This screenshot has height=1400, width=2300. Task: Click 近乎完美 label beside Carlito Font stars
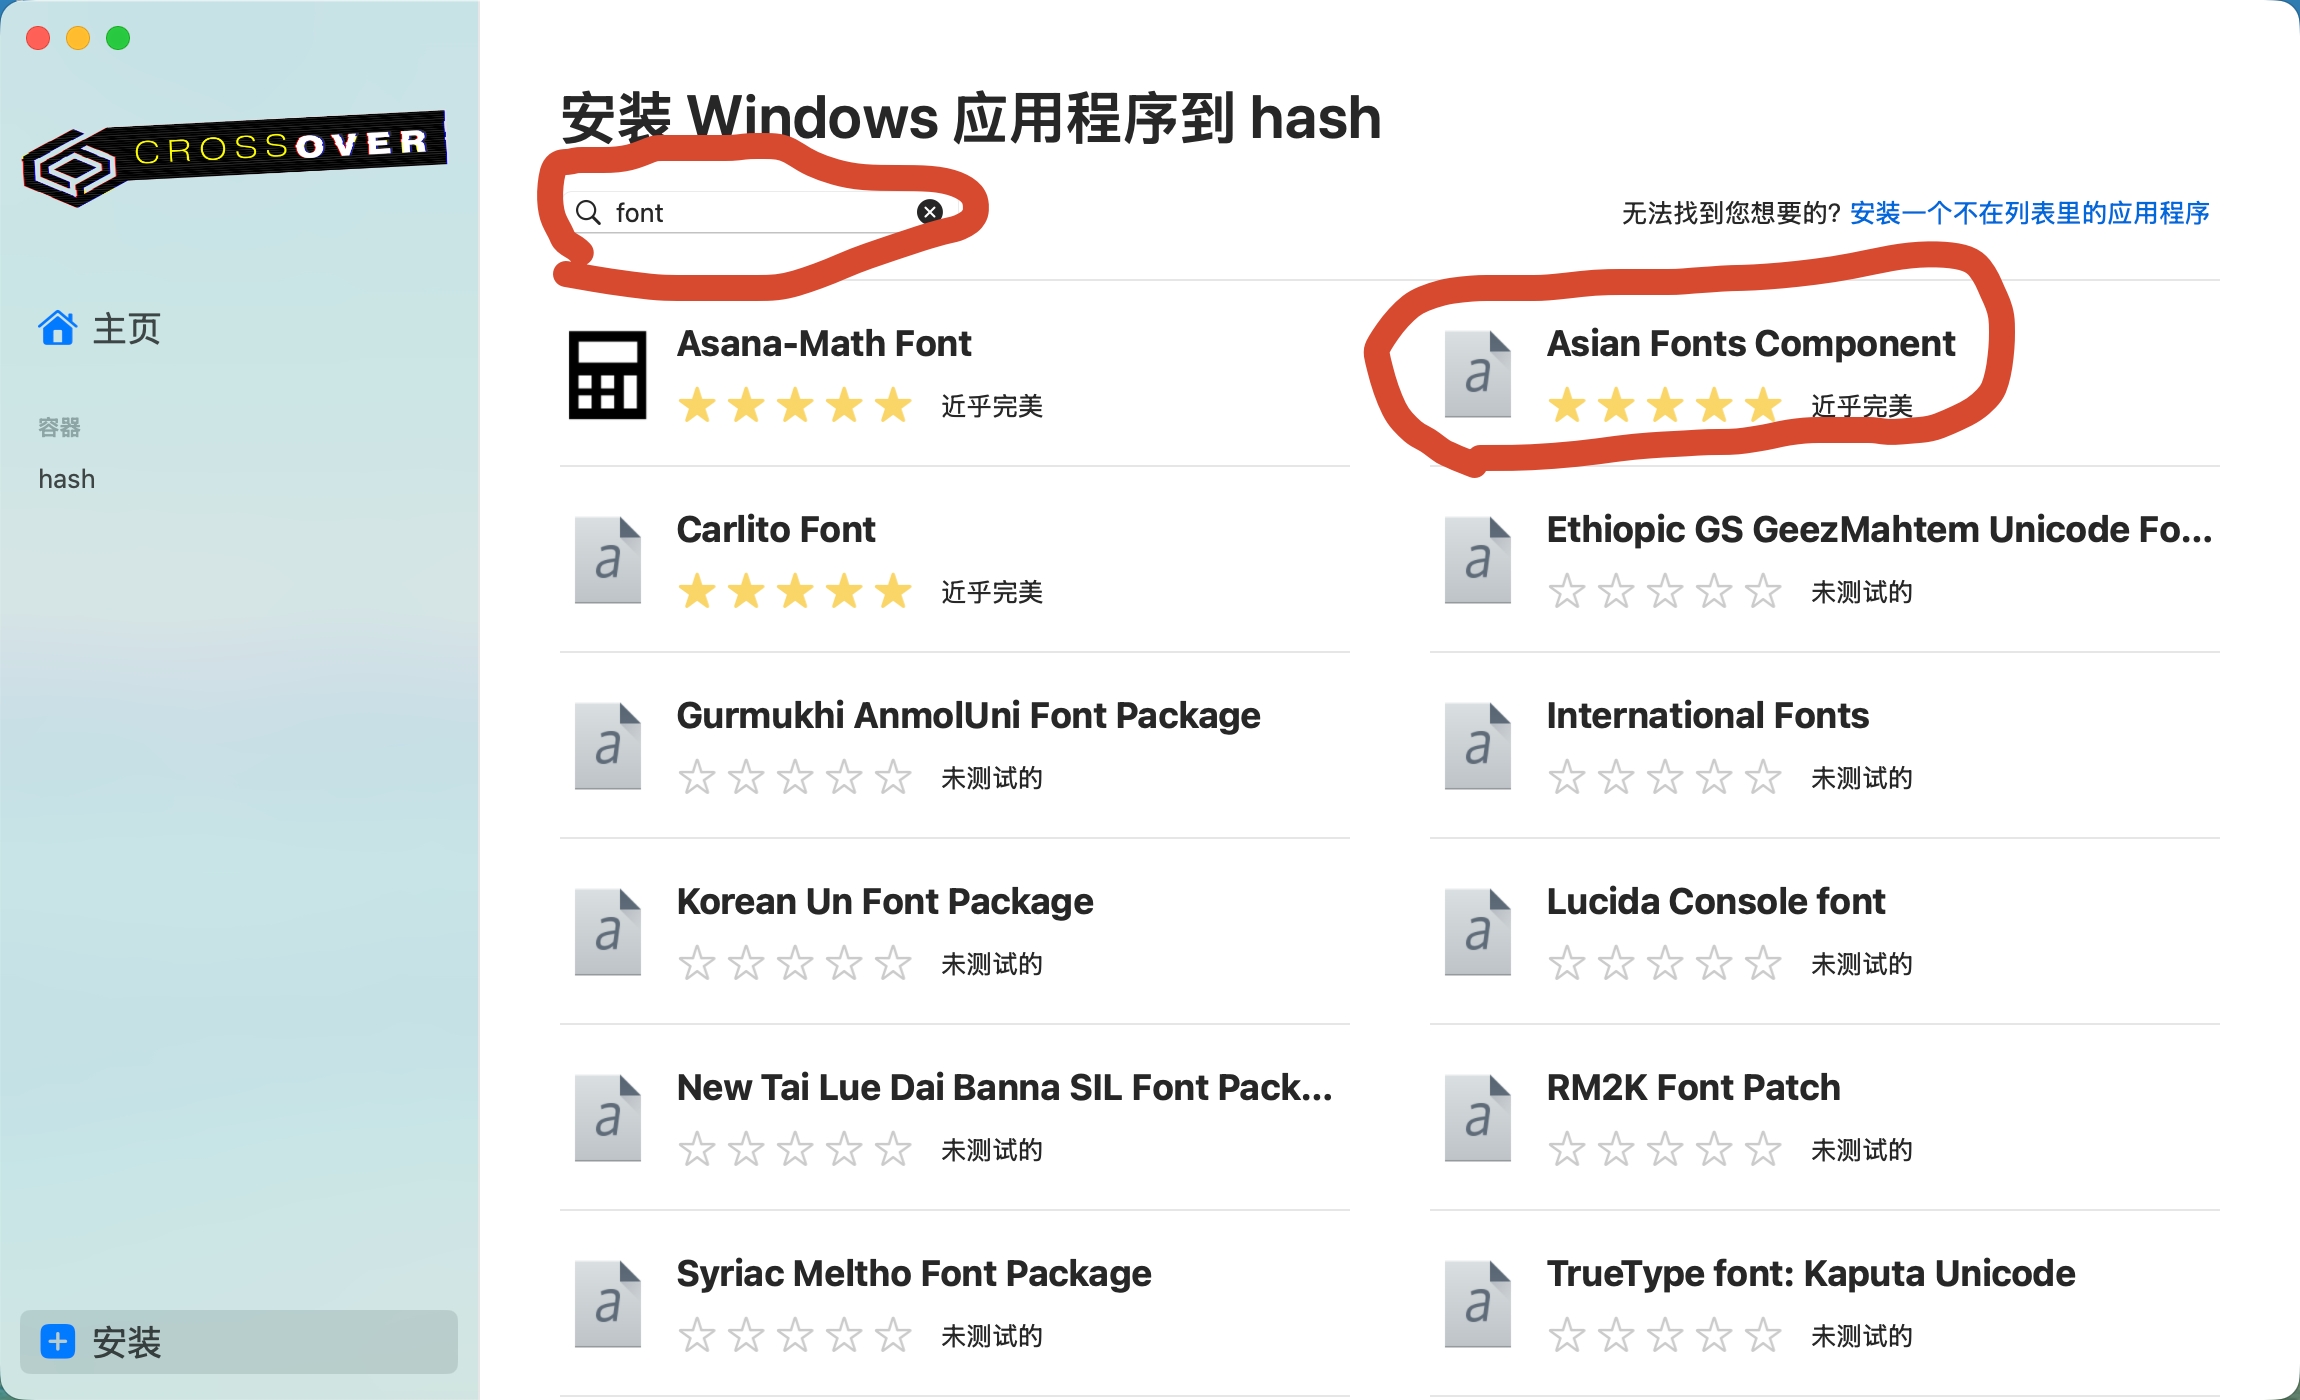click(992, 592)
